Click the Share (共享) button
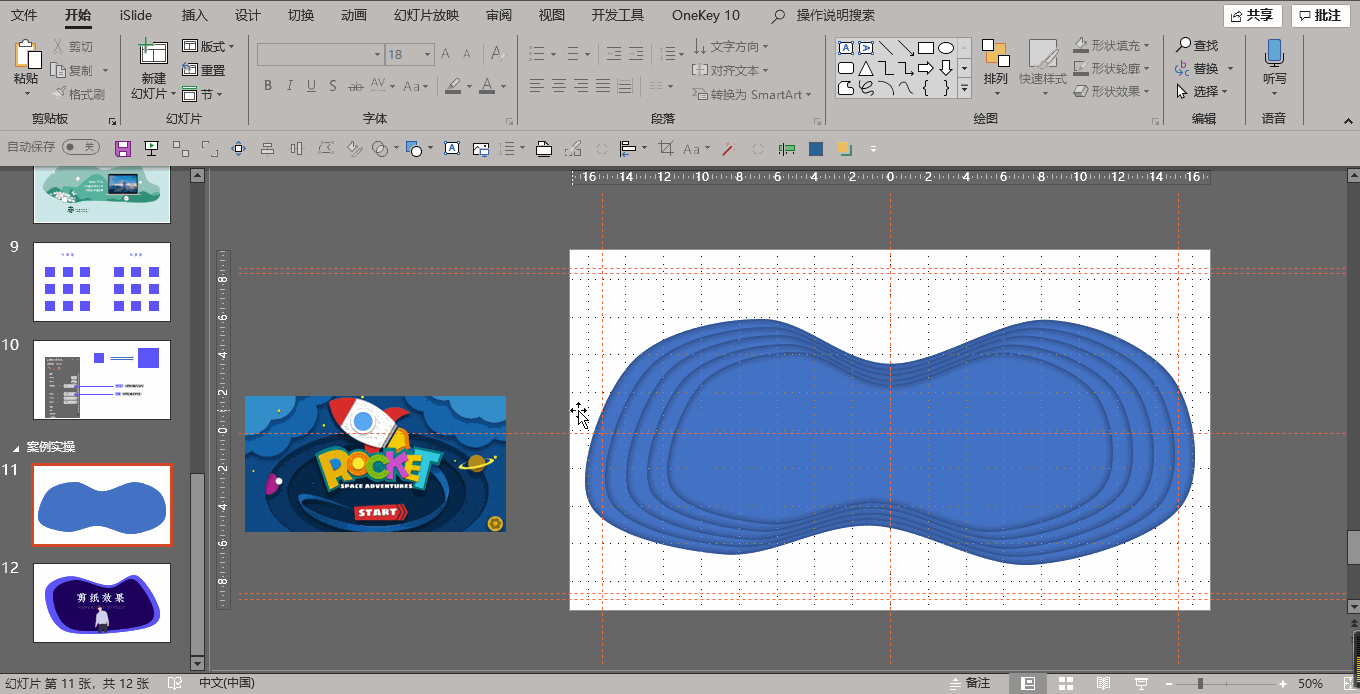 pyautogui.click(x=1252, y=15)
